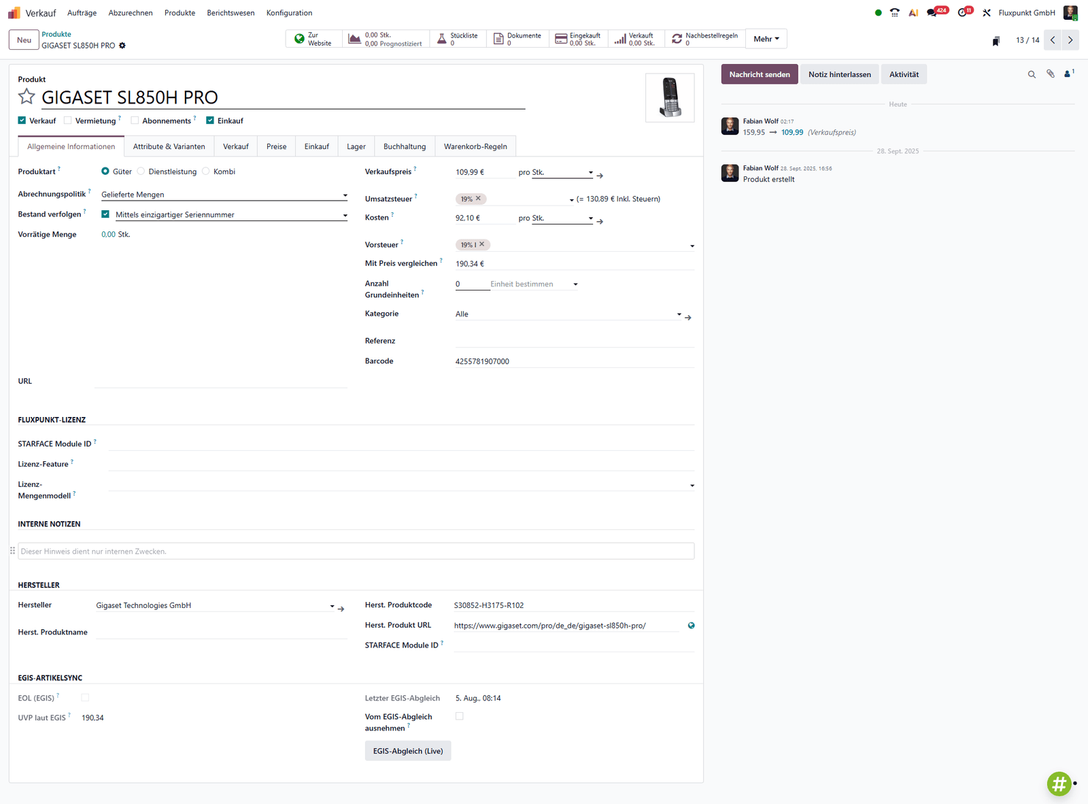Image resolution: width=1088 pixels, height=804 pixels.
Task: Switch to Warenkorb-Regeln tab
Action: tap(475, 146)
